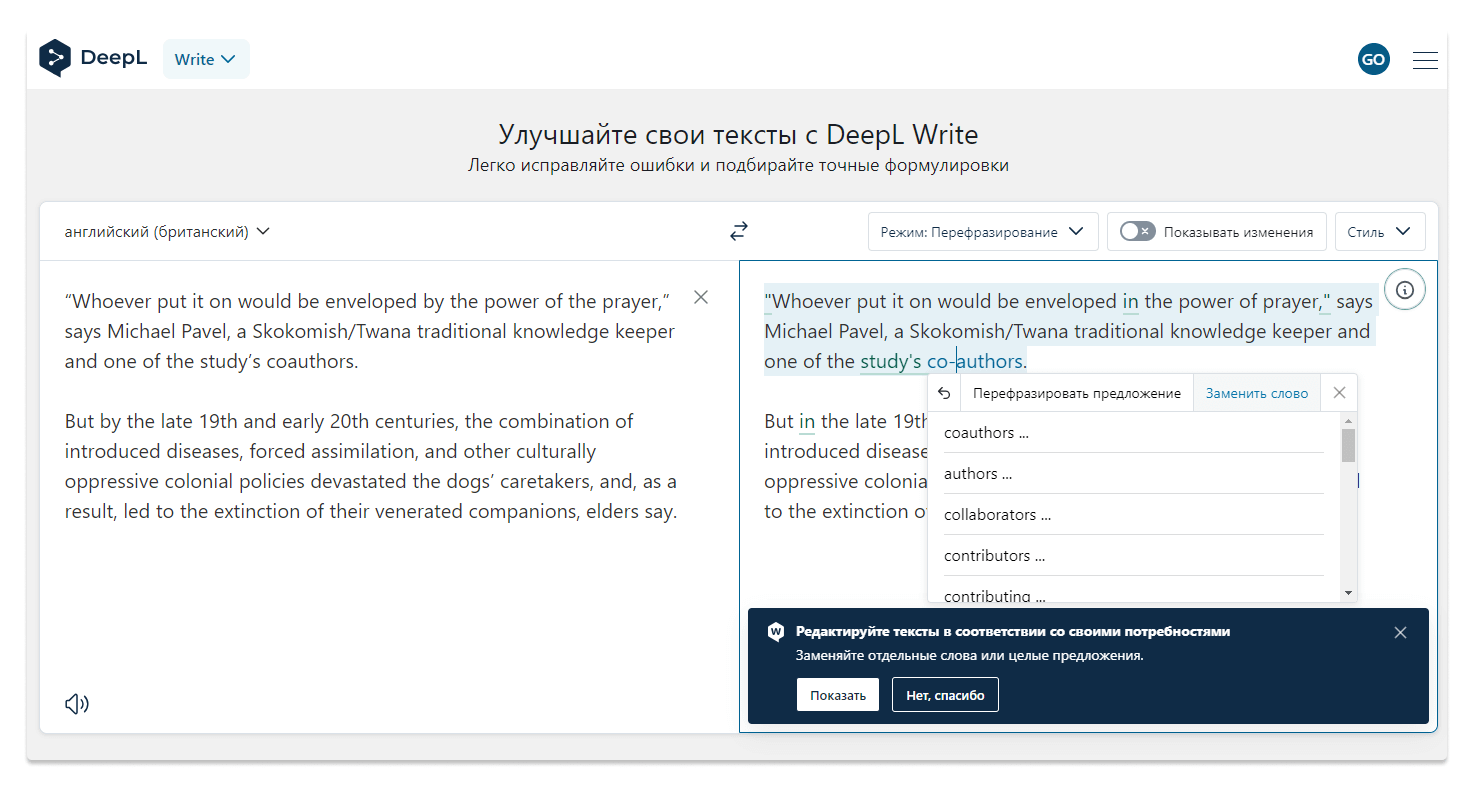Viewport: 1474px width, 788px height.
Task: Click word "co-authors" in output text
Action: 975,361
